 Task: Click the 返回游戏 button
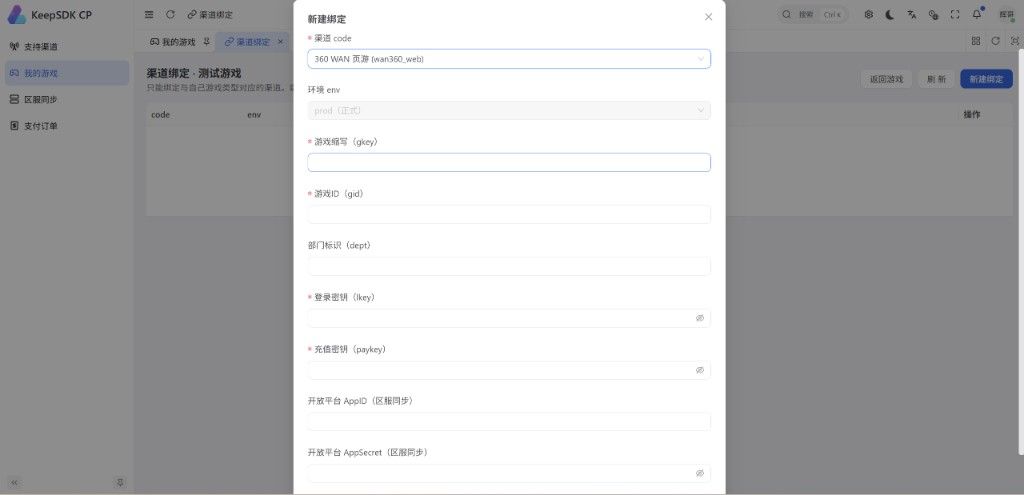coord(886,79)
